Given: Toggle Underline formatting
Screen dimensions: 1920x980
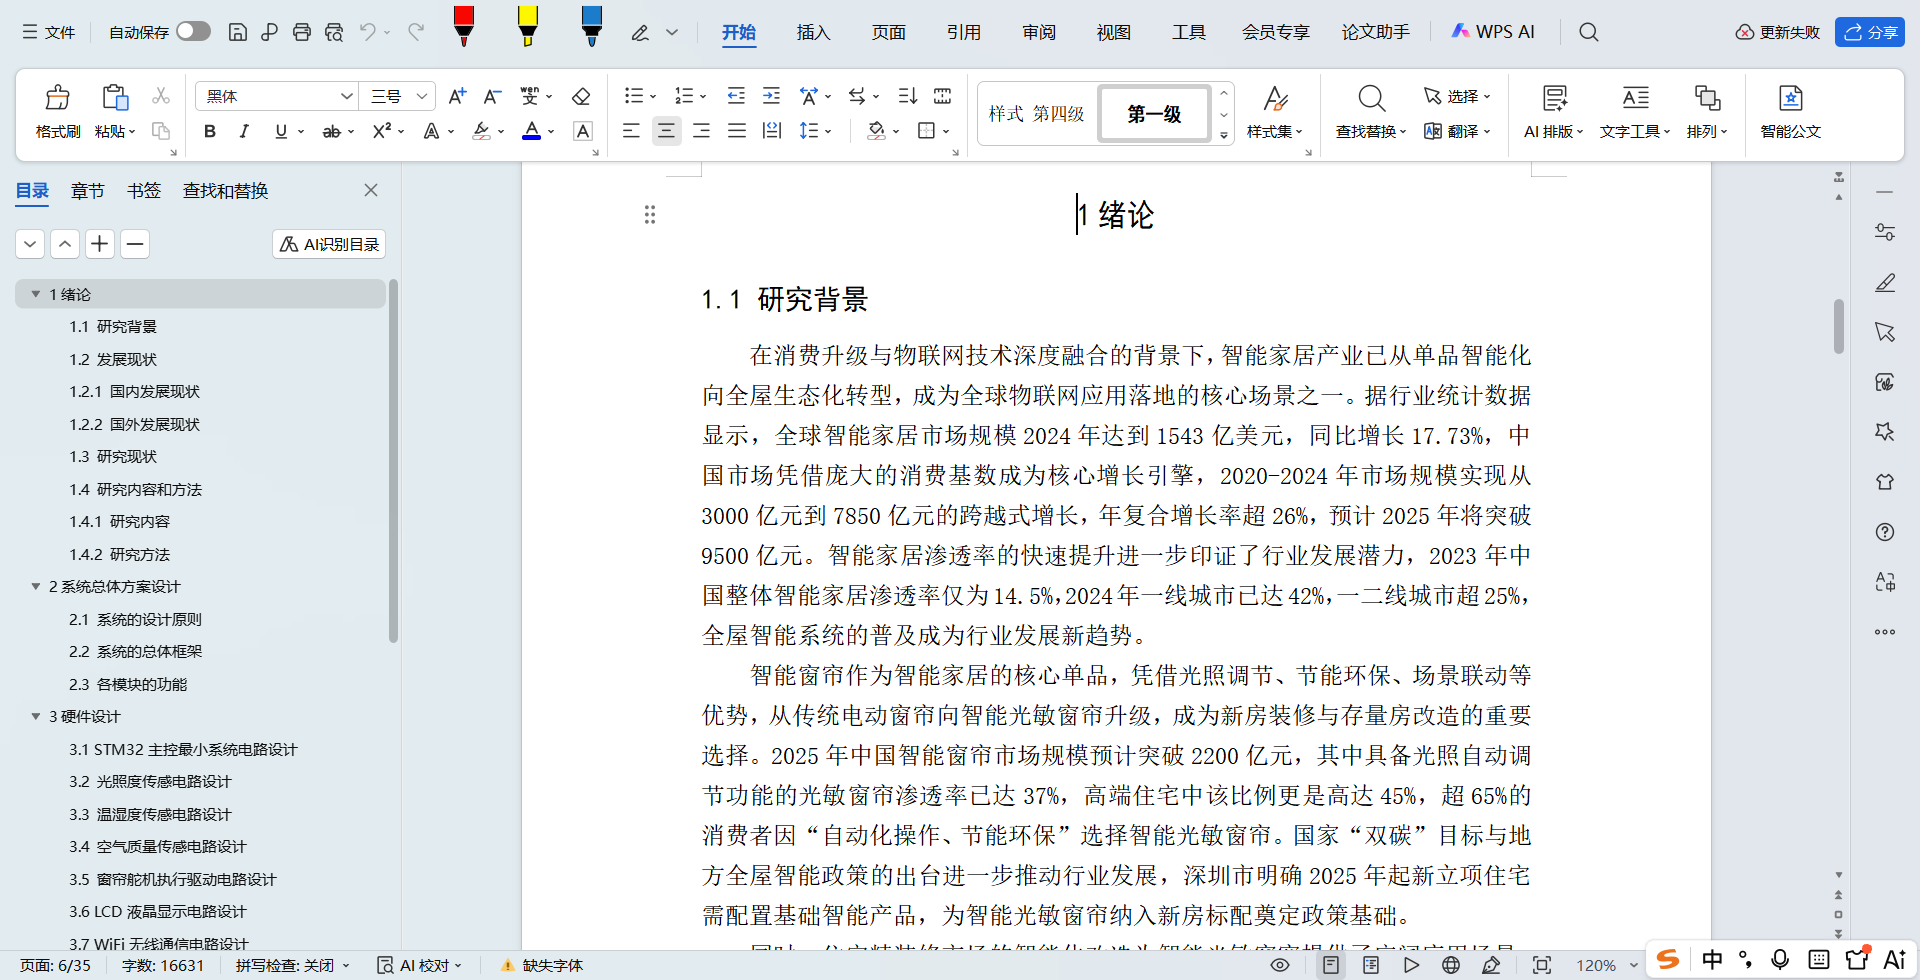Looking at the screenshot, I should 281,131.
